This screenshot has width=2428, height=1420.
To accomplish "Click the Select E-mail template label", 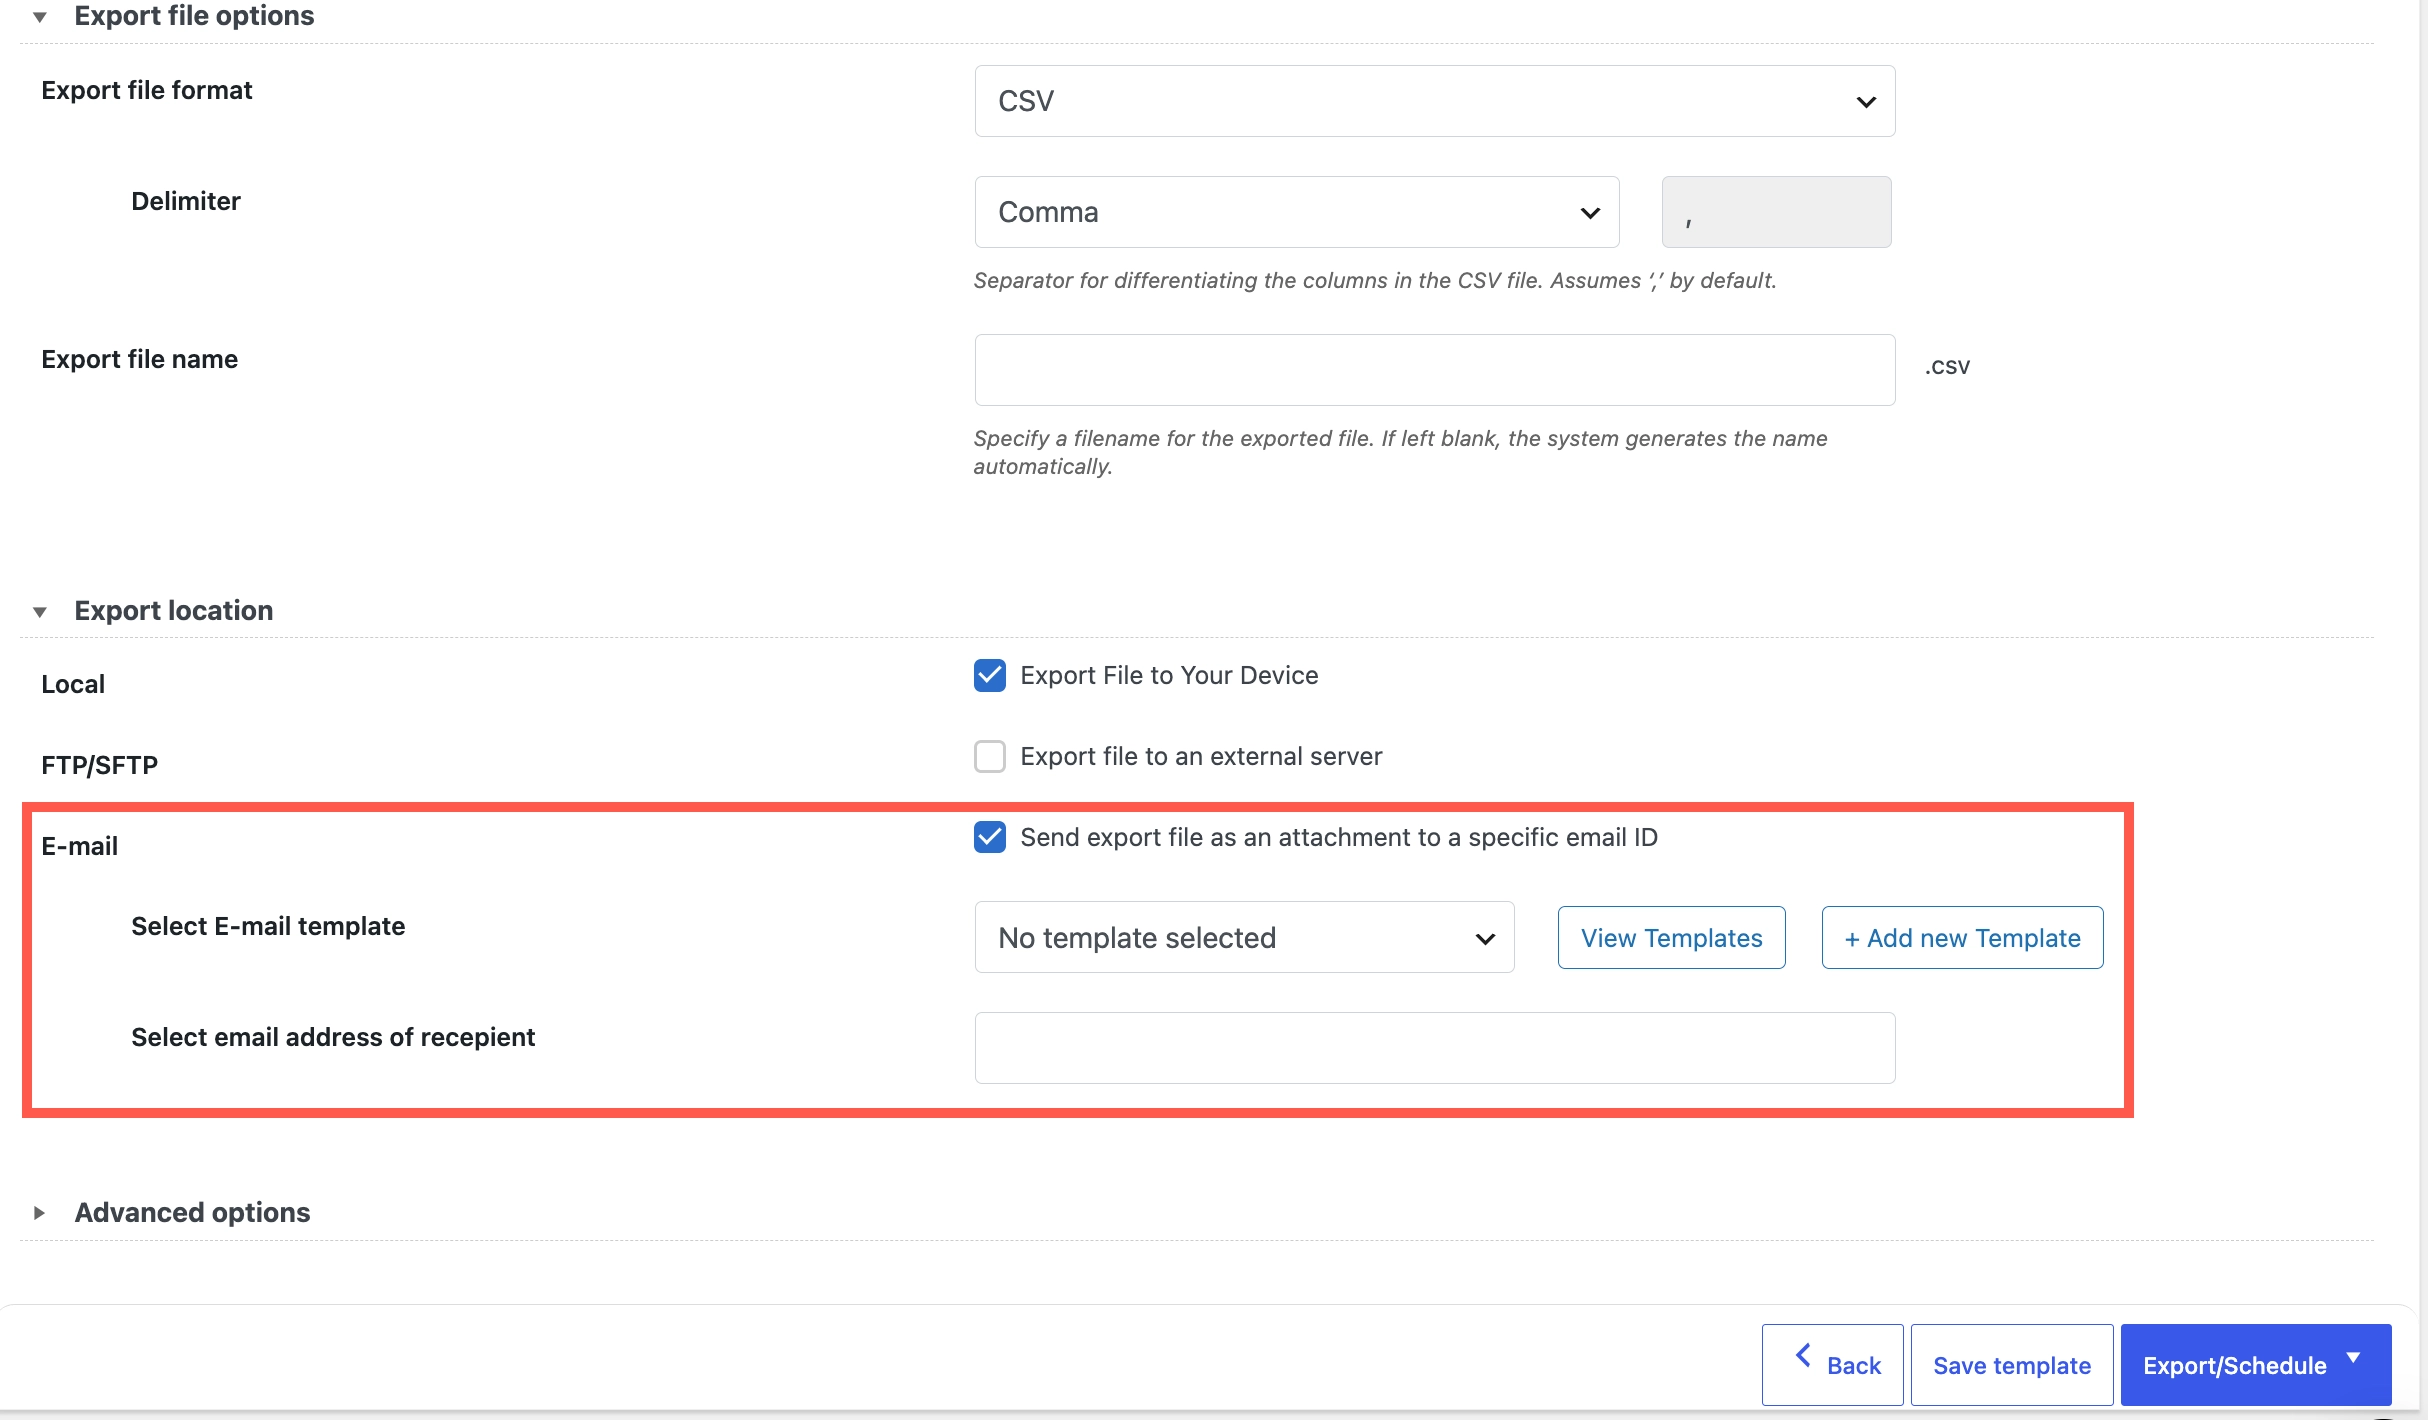I will pos(268,926).
